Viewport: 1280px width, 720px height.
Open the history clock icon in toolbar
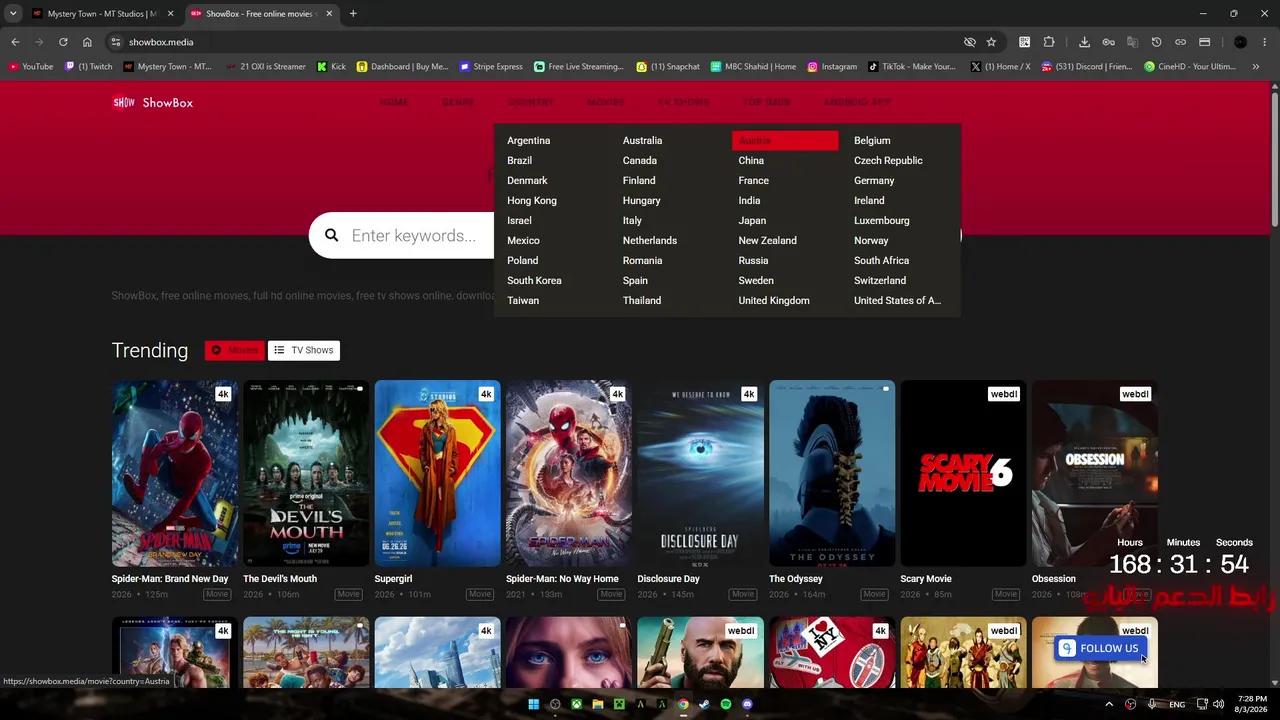pyautogui.click(x=1156, y=42)
